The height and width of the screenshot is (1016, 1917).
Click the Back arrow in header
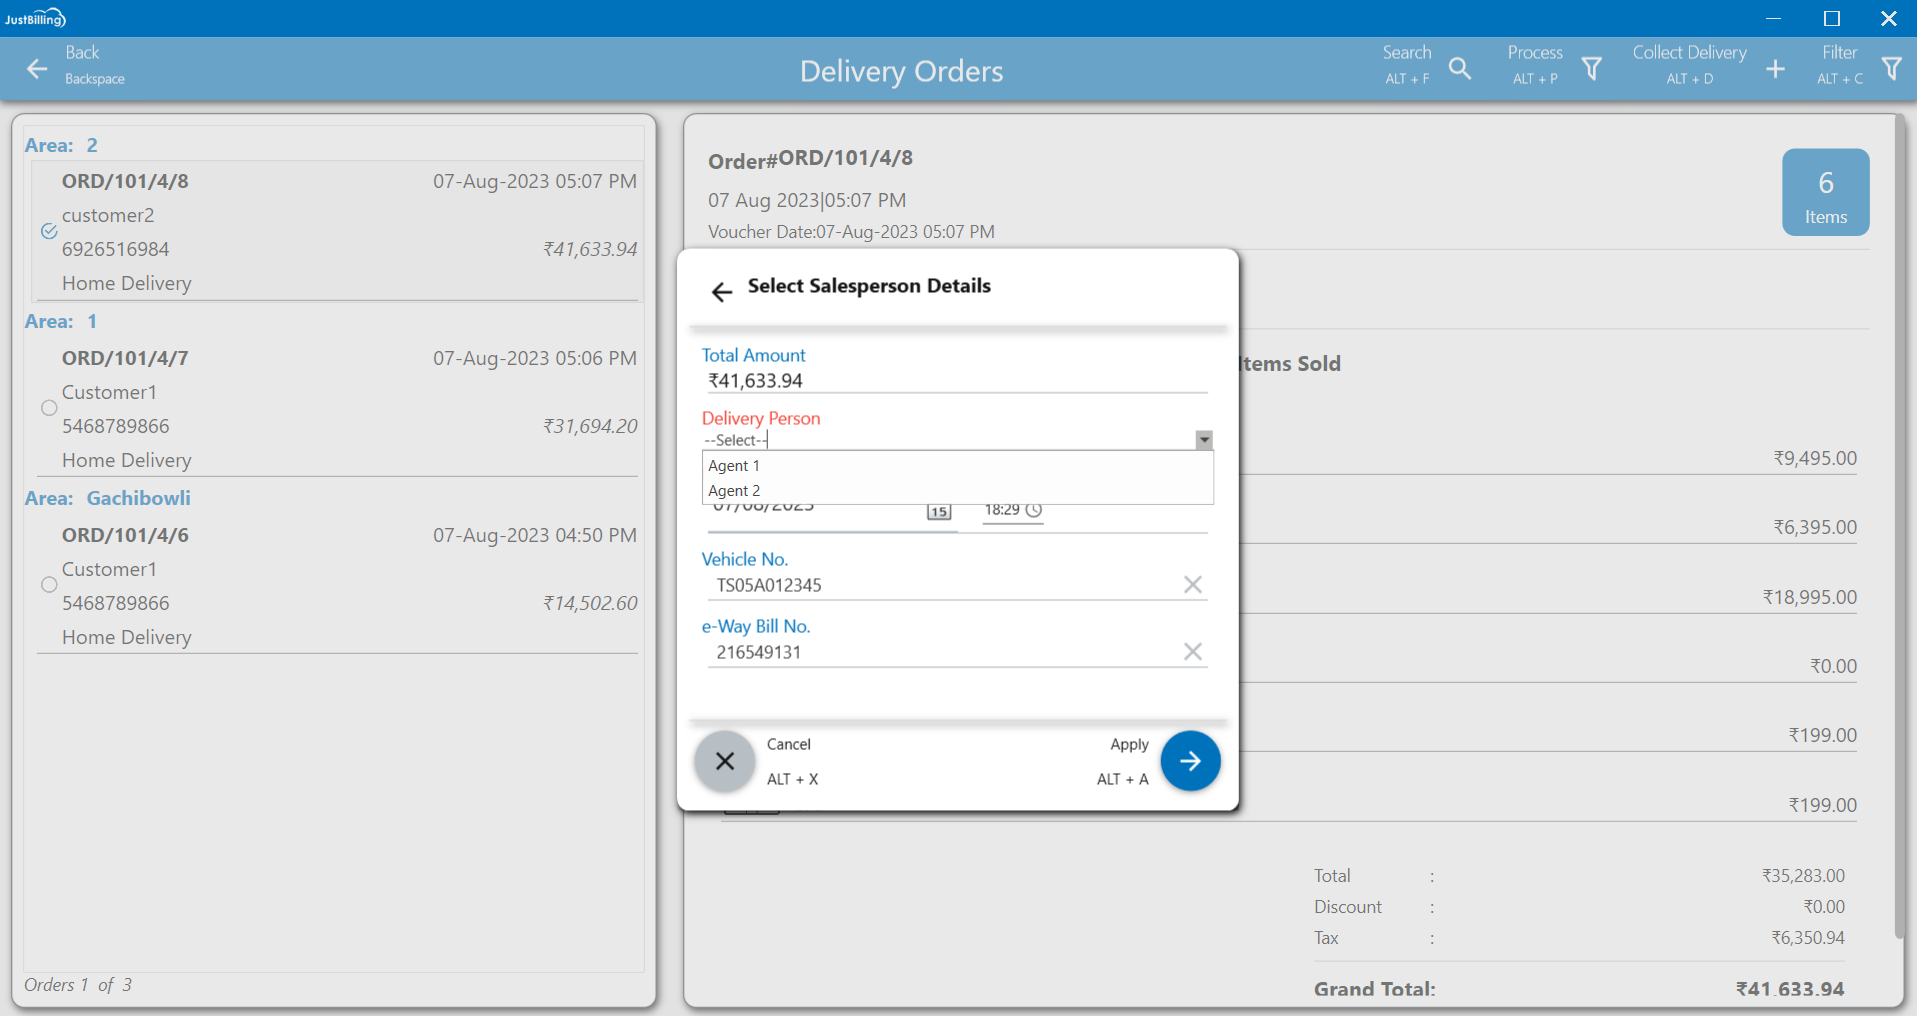(x=37, y=69)
